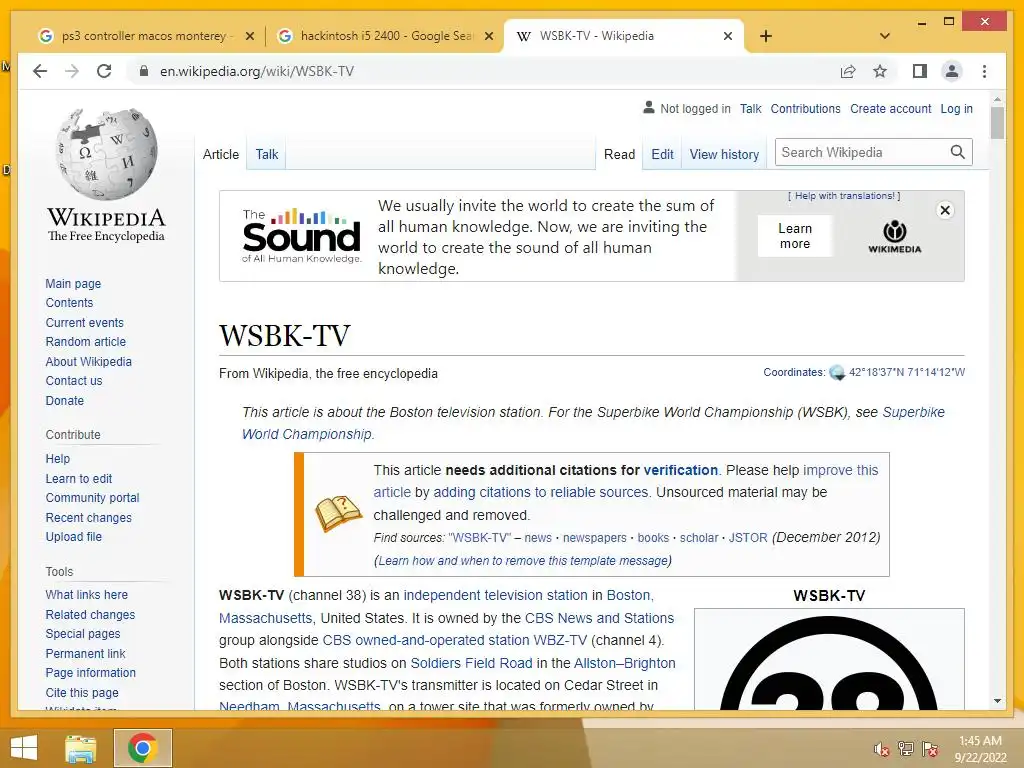This screenshot has width=1024, height=768.
Task: Open Main page in the sidebar
Action: coord(73,283)
